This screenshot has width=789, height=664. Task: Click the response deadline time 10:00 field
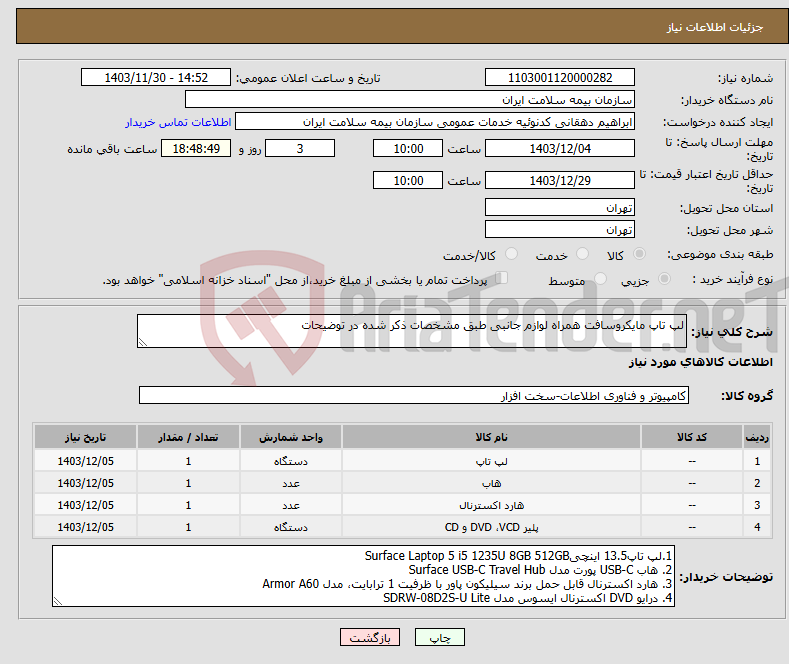[x=408, y=148]
